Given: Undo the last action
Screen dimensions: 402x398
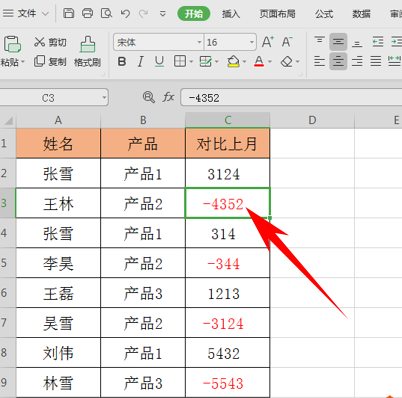Looking at the screenshot, I should [x=125, y=14].
